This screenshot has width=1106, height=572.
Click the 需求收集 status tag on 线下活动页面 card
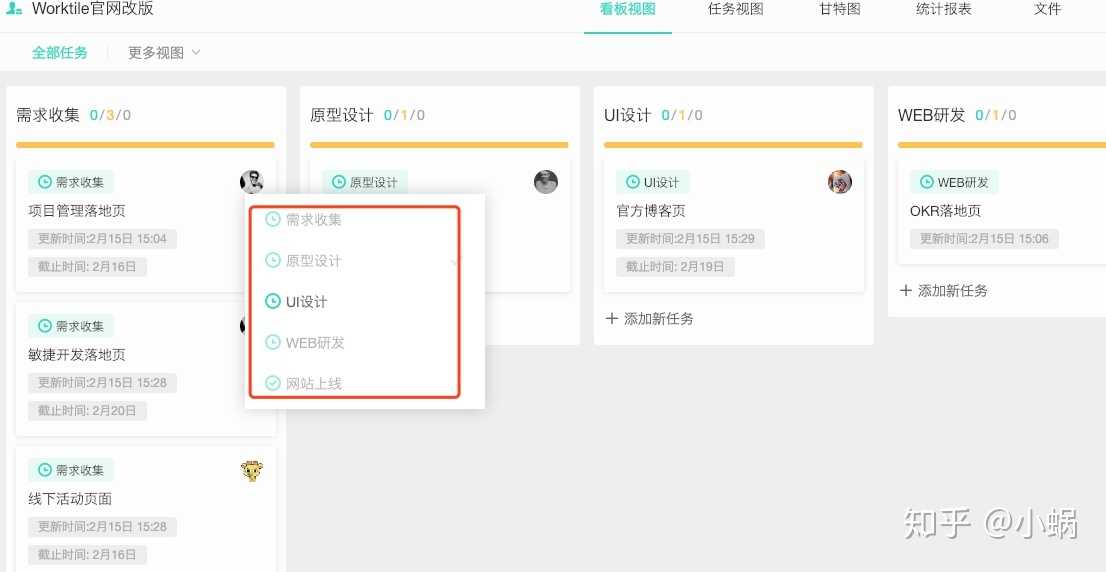71,470
